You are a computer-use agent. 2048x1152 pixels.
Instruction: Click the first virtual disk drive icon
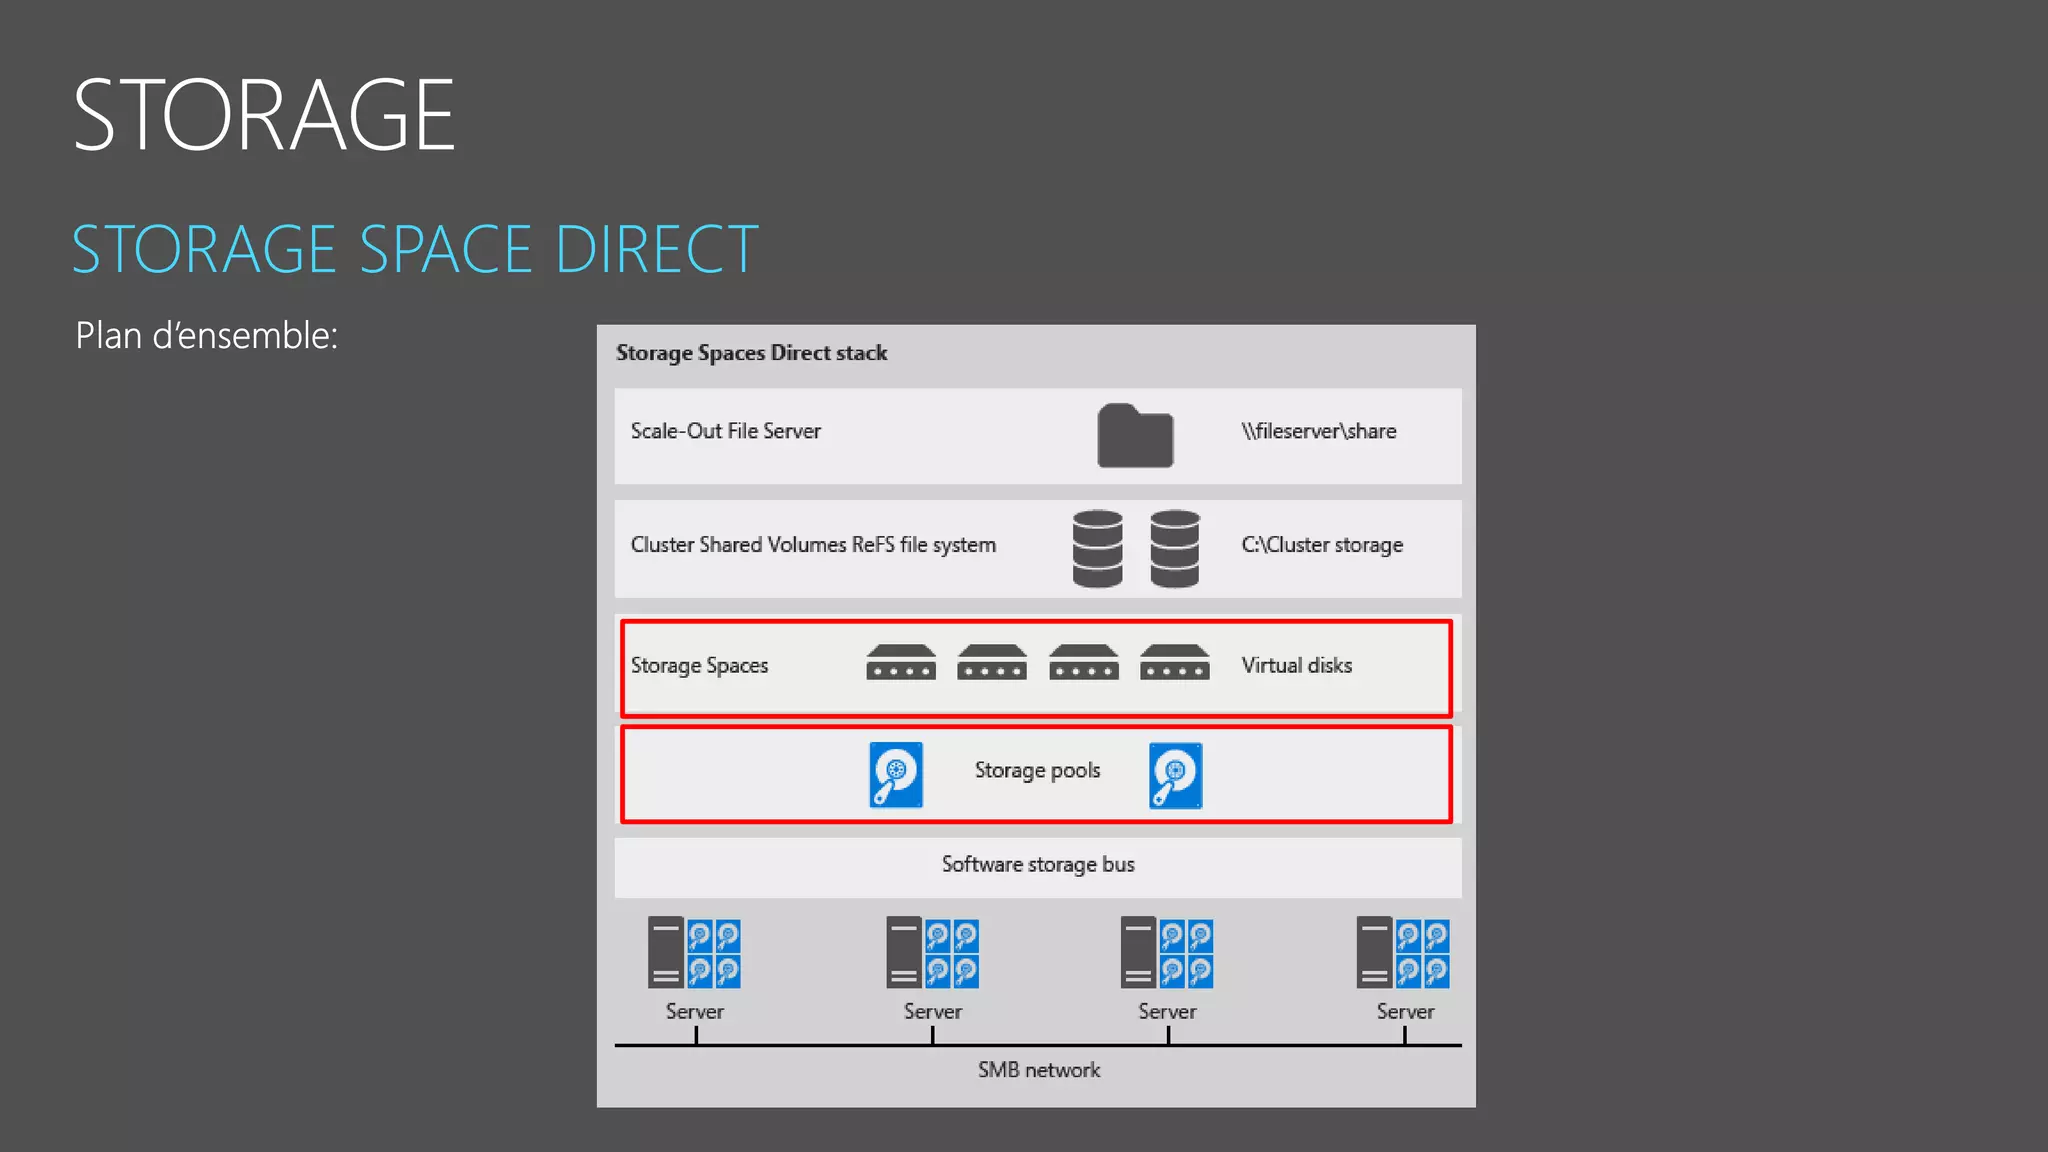point(901,663)
